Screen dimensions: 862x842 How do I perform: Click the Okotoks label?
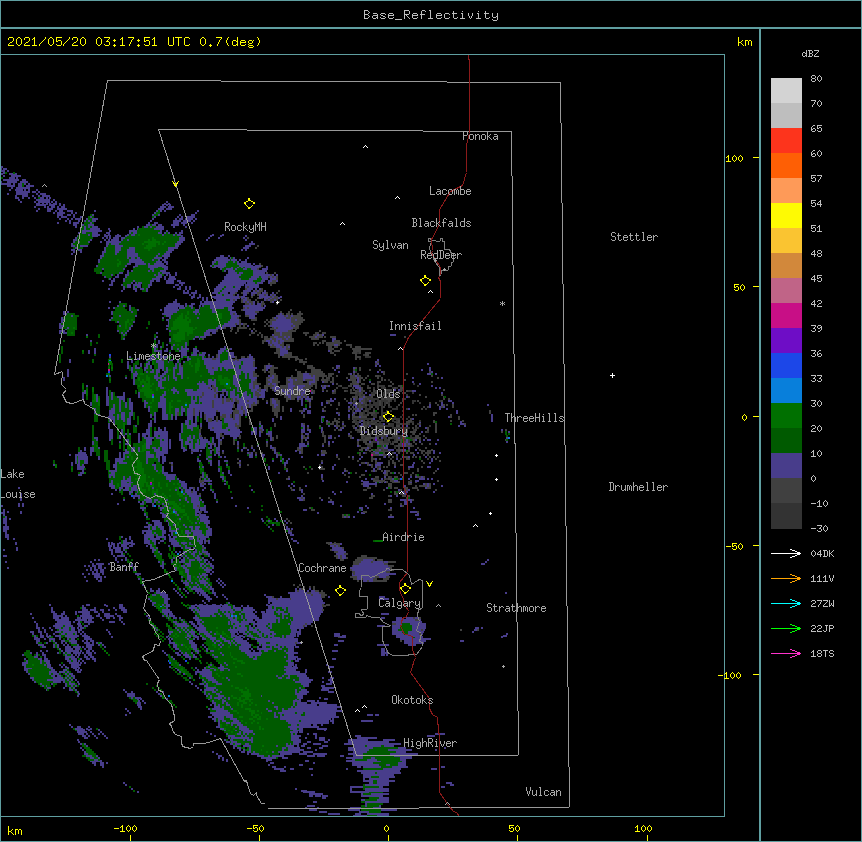tap(412, 700)
